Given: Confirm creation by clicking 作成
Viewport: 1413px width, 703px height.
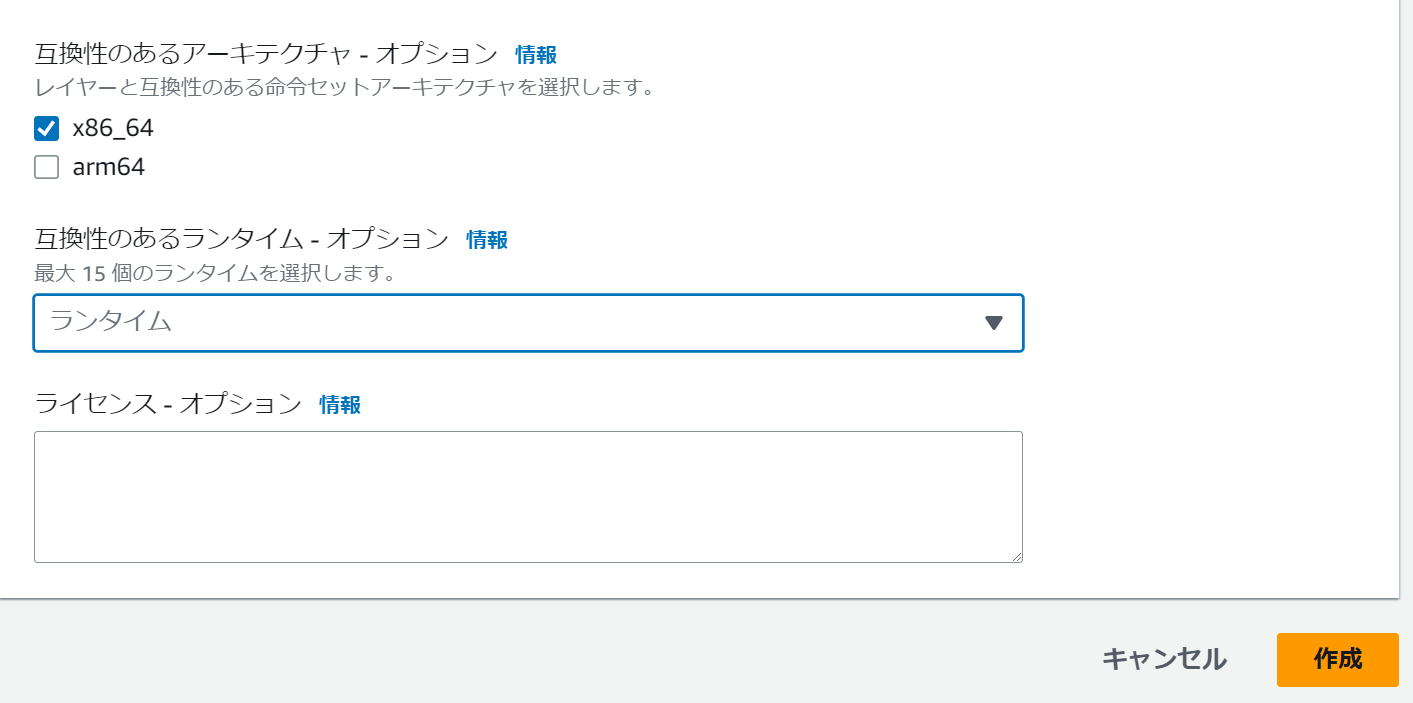Looking at the screenshot, I should click(x=1337, y=660).
